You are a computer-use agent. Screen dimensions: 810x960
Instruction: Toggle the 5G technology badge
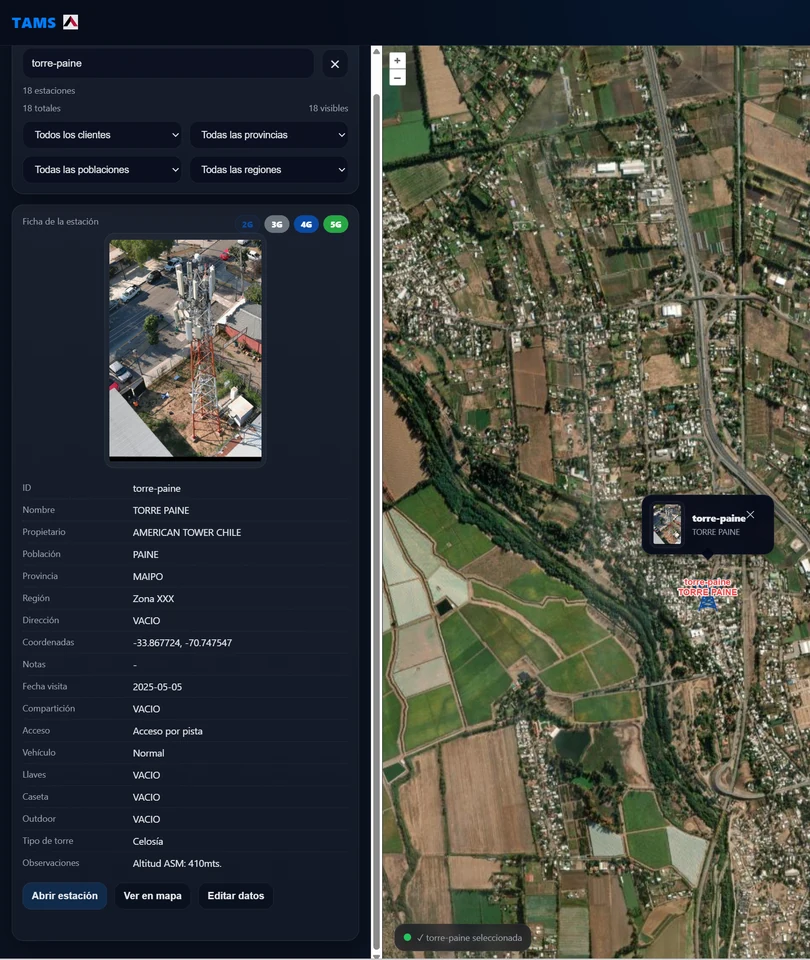[x=336, y=224]
